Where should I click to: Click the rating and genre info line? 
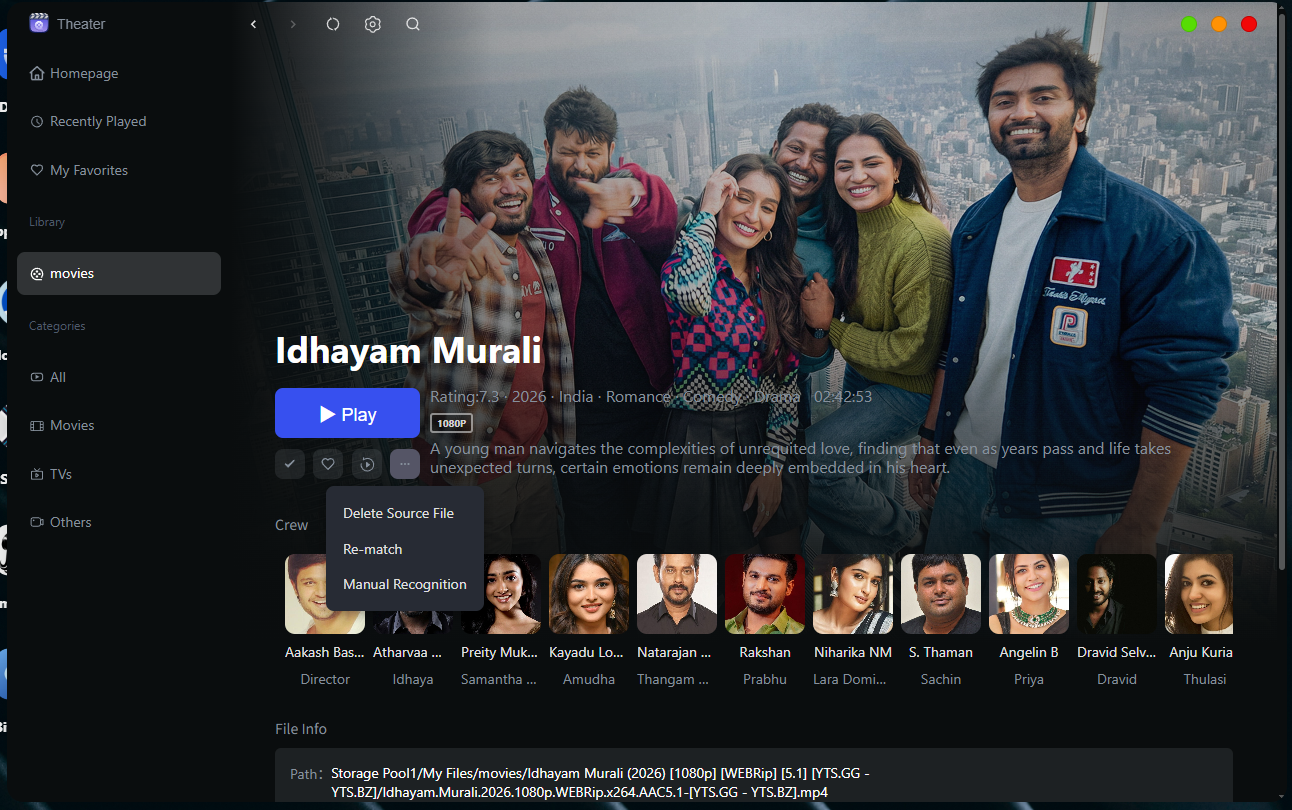tap(651, 397)
